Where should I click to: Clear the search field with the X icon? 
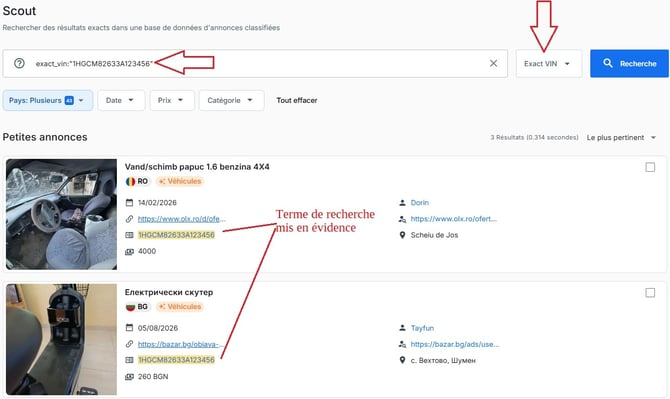(x=493, y=63)
